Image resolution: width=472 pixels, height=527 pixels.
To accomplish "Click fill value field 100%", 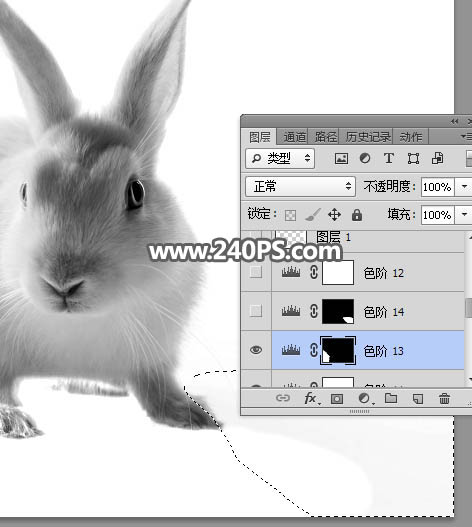I will coord(438,215).
